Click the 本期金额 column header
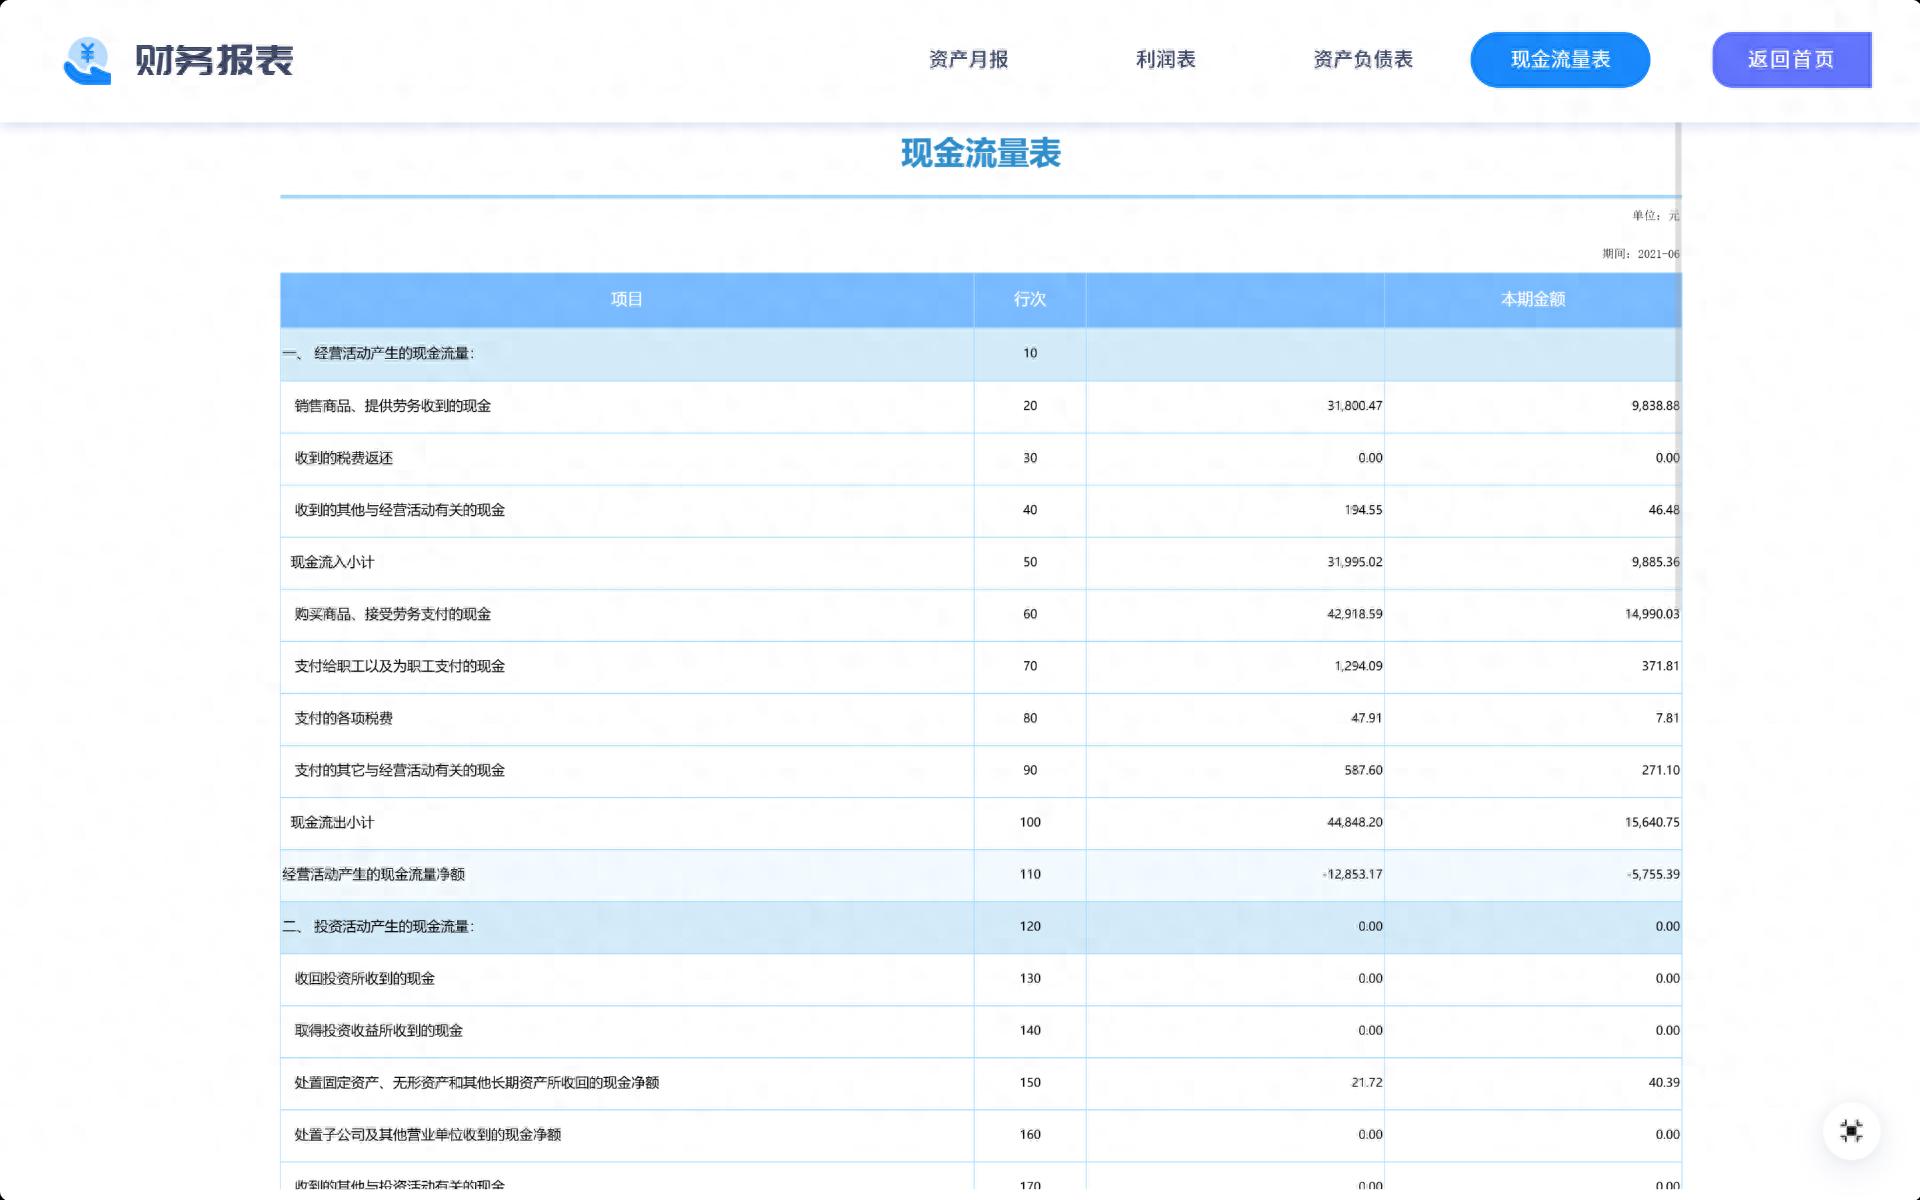This screenshot has width=1920, height=1200. 1533,299
